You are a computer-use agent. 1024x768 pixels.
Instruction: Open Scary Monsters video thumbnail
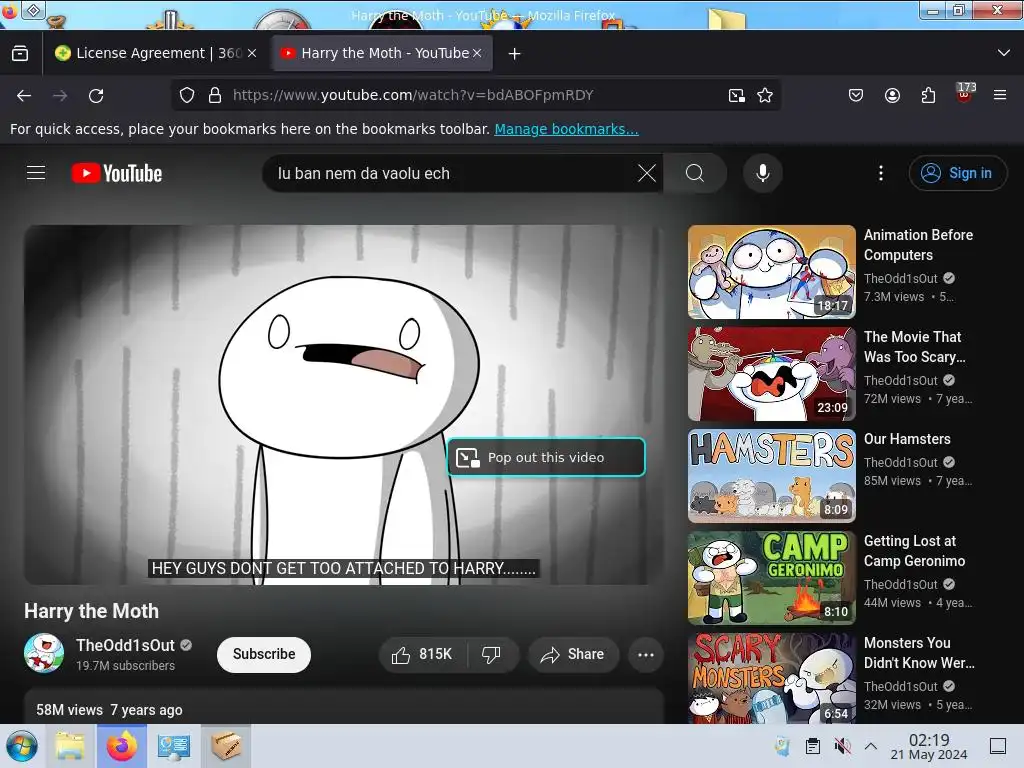coord(771,678)
